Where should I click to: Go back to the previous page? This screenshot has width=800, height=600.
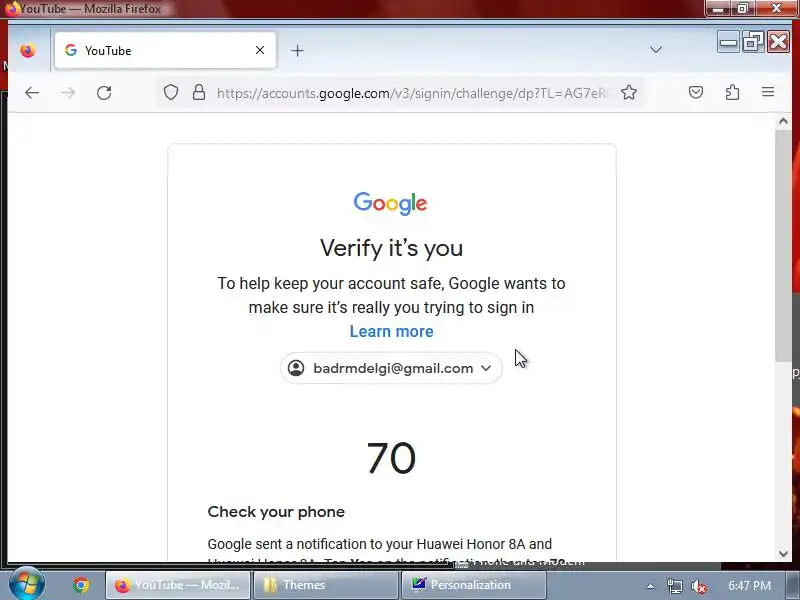(32, 93)
